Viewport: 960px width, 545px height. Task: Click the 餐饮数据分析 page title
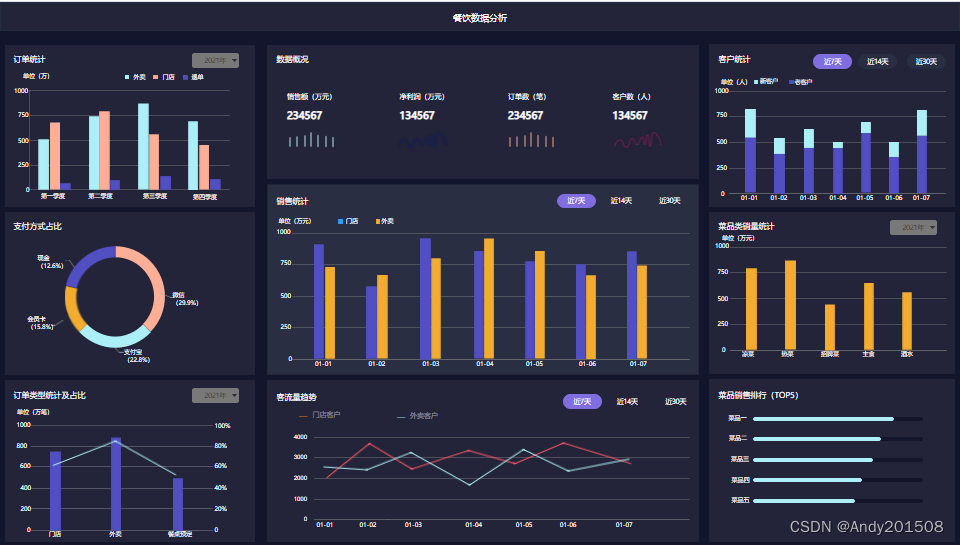point(480,18)
